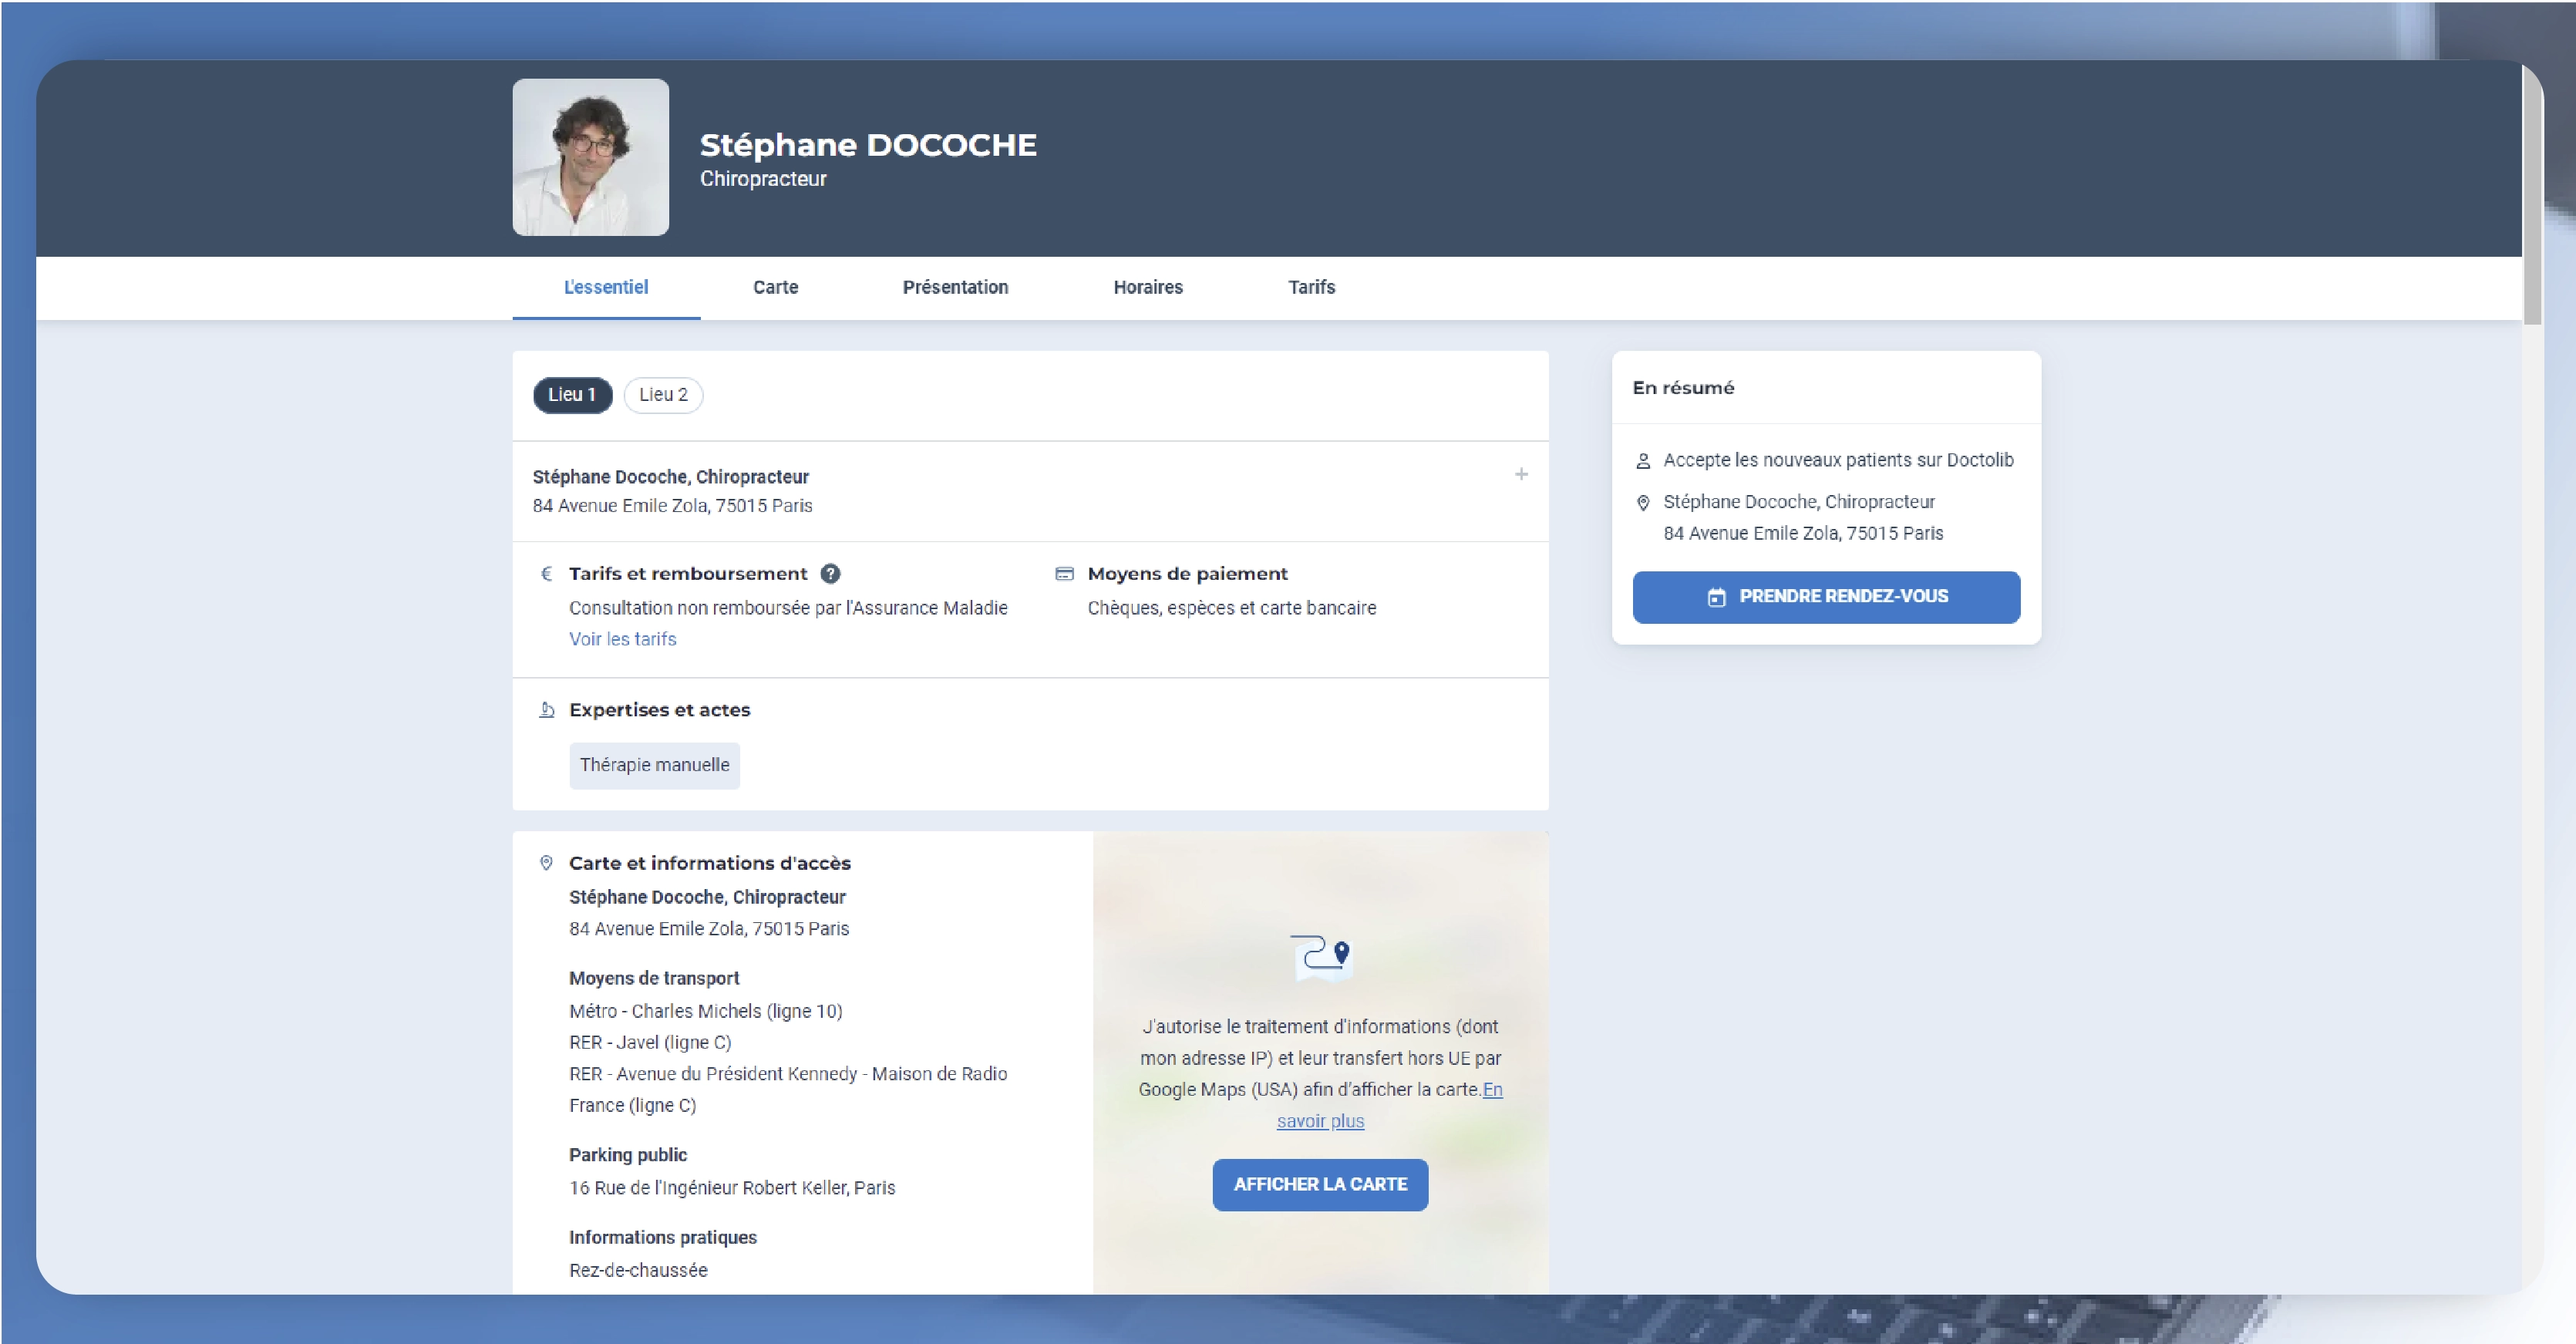Screen dimensions: 2576x1344
Task: Follow the Voir les tarifs link
Action: coord(622,640)
